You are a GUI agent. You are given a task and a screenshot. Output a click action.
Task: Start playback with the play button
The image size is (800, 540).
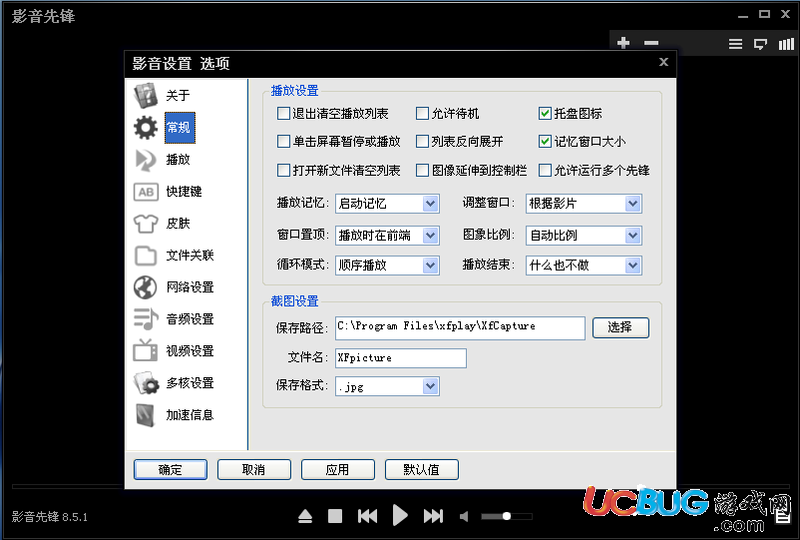401,516
